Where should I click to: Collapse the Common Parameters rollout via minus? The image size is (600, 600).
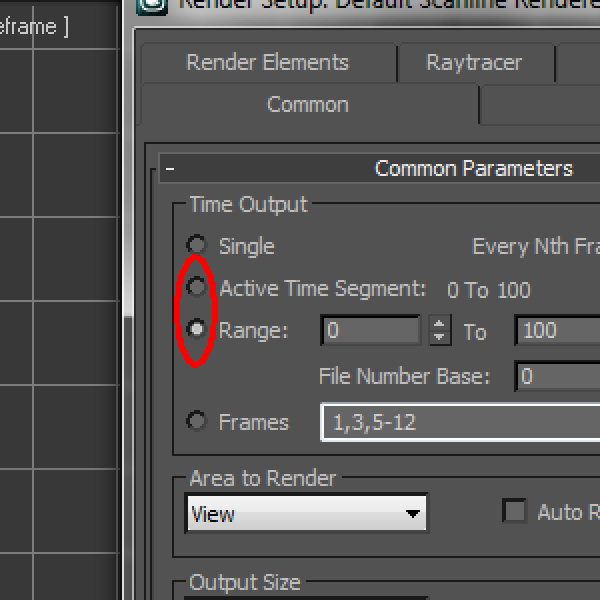[171, 169]
